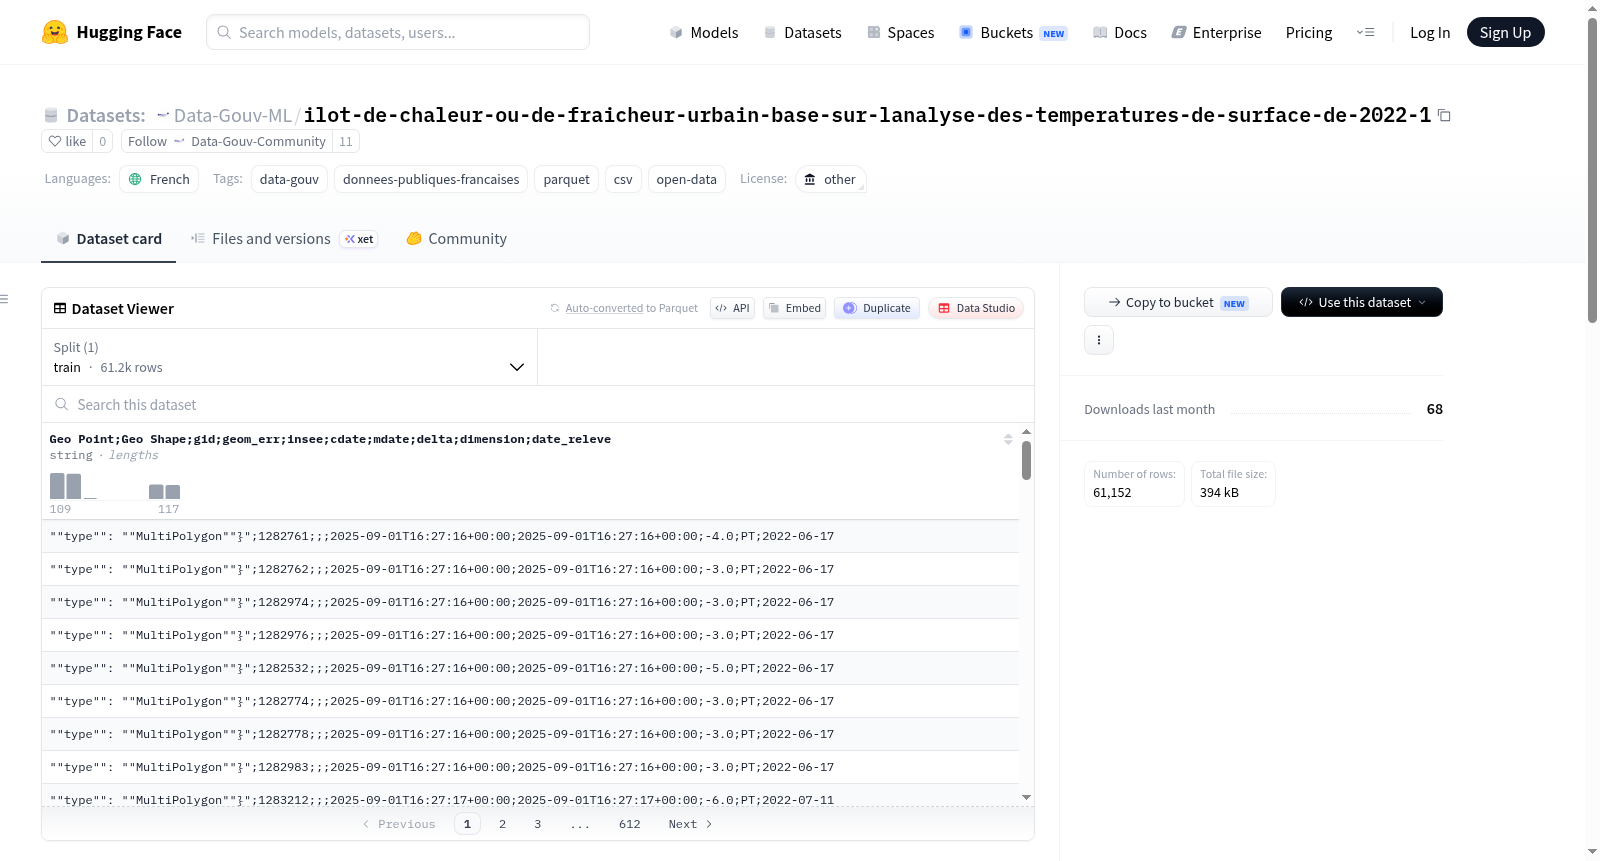1600x861 pixels.
Task: Copy dataset name with the clipboard icon
Action: [x=1444, y=116]
